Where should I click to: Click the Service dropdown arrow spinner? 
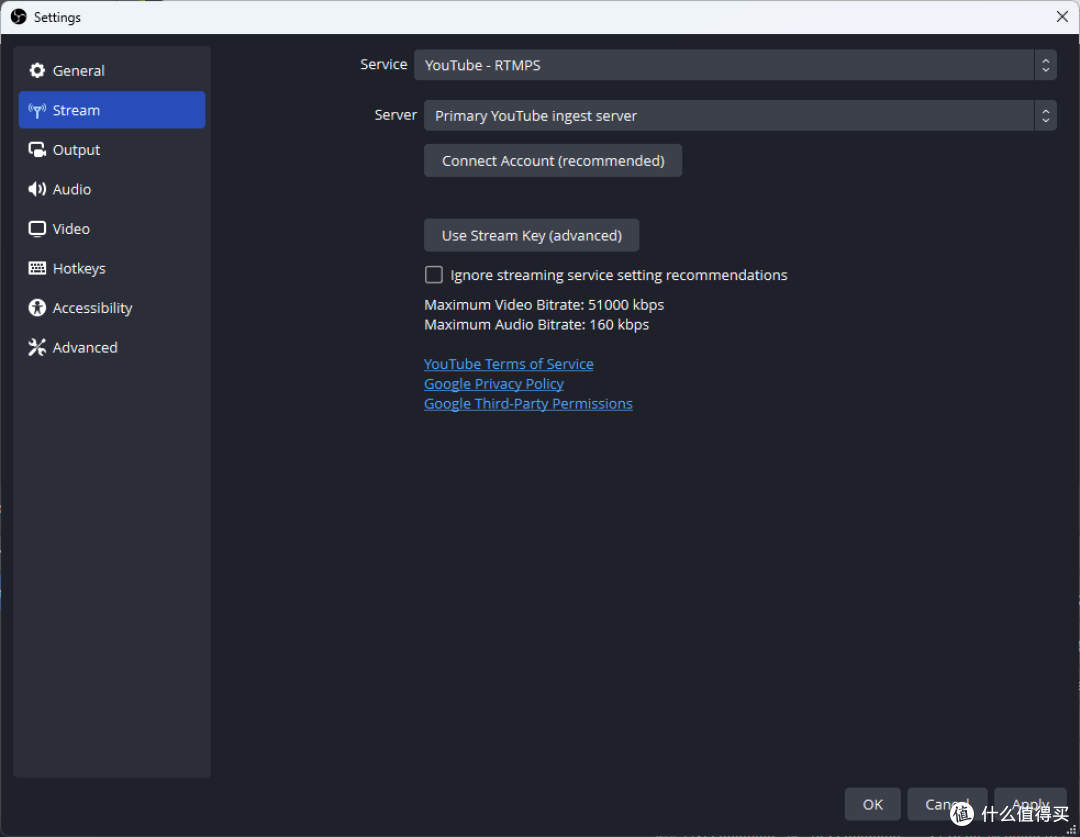click(x=1046, y=65)
